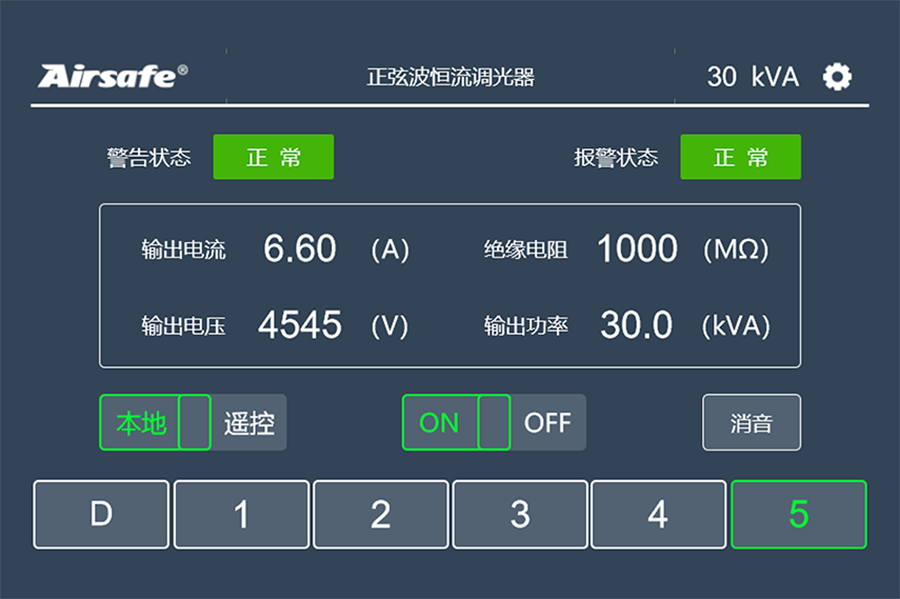Image resolution: width=900 pixels, height=599 pixels.
Task: Open the settings gear icon
Action: pyautogui.click(x=838, y=76)
